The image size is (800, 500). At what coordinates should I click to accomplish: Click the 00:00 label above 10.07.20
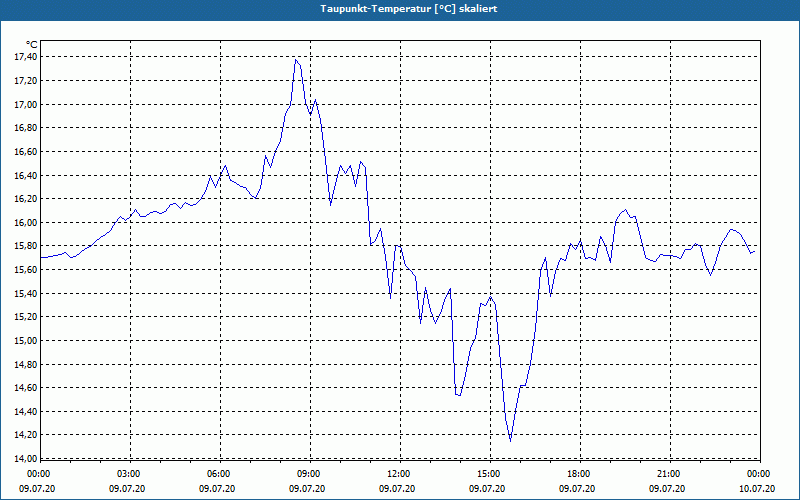759,474
